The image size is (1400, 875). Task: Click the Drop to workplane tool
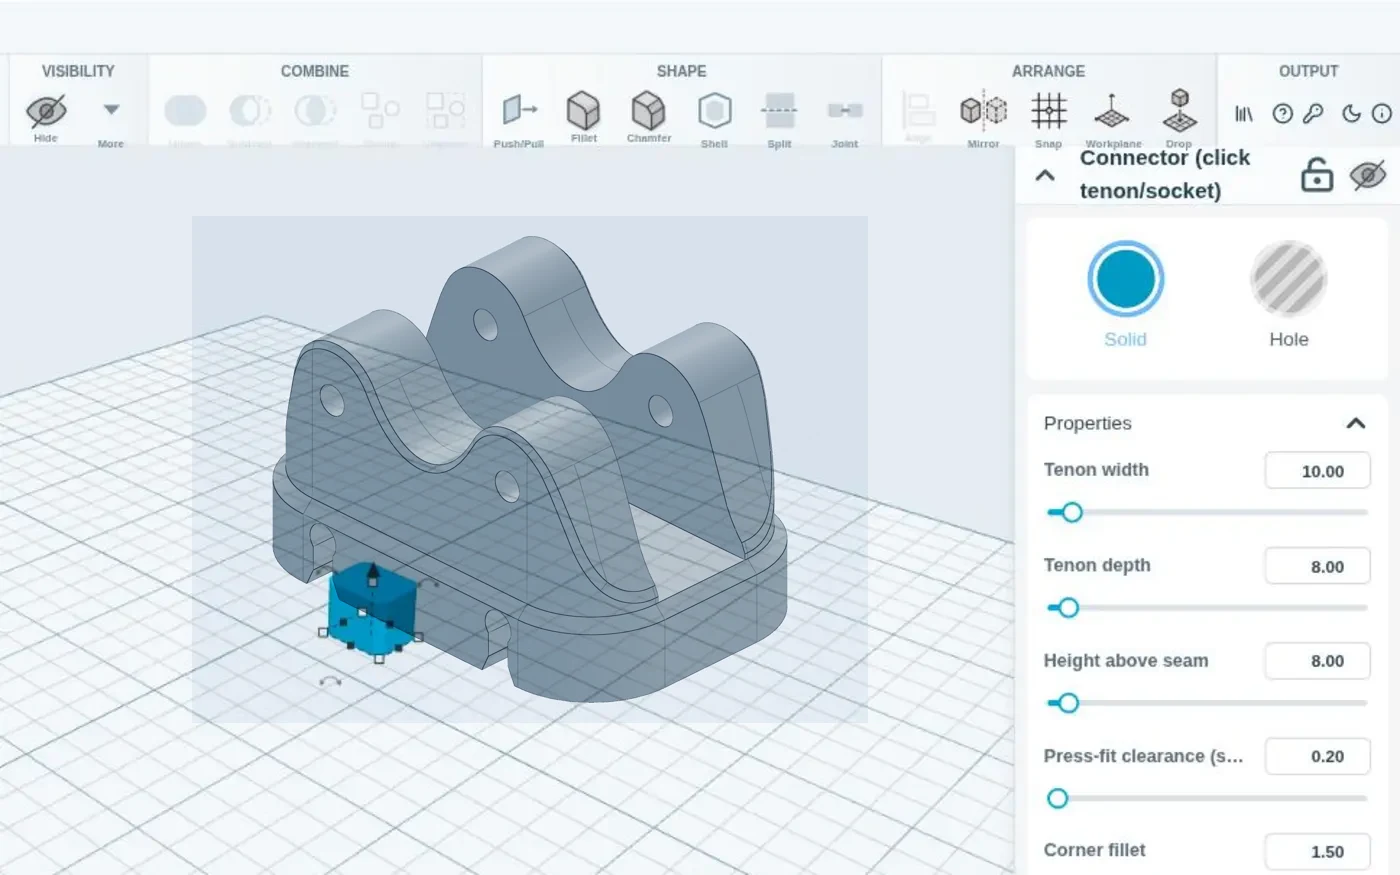(x=1179, y=119)
